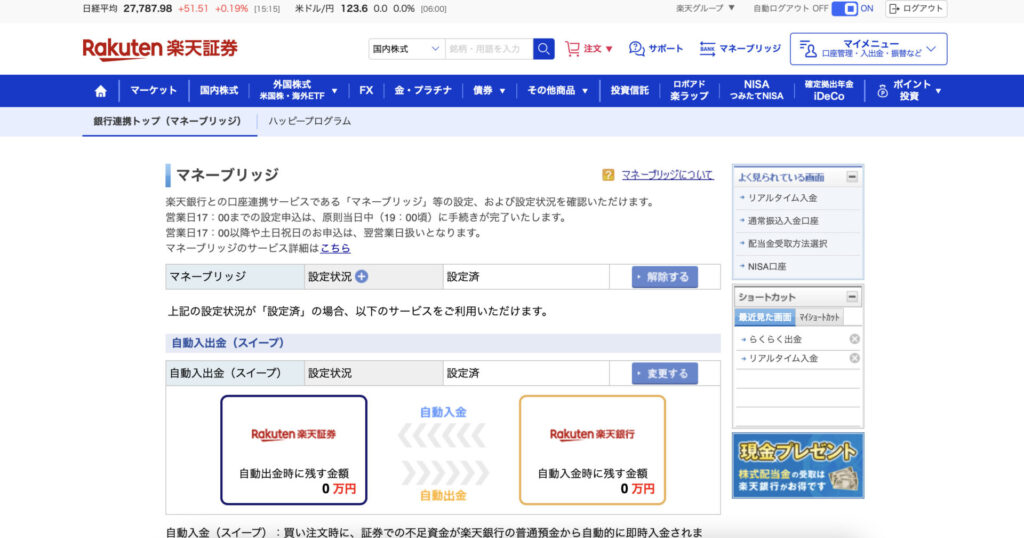Open マネーブリッジ bank link in header

(x=740, y=49)
